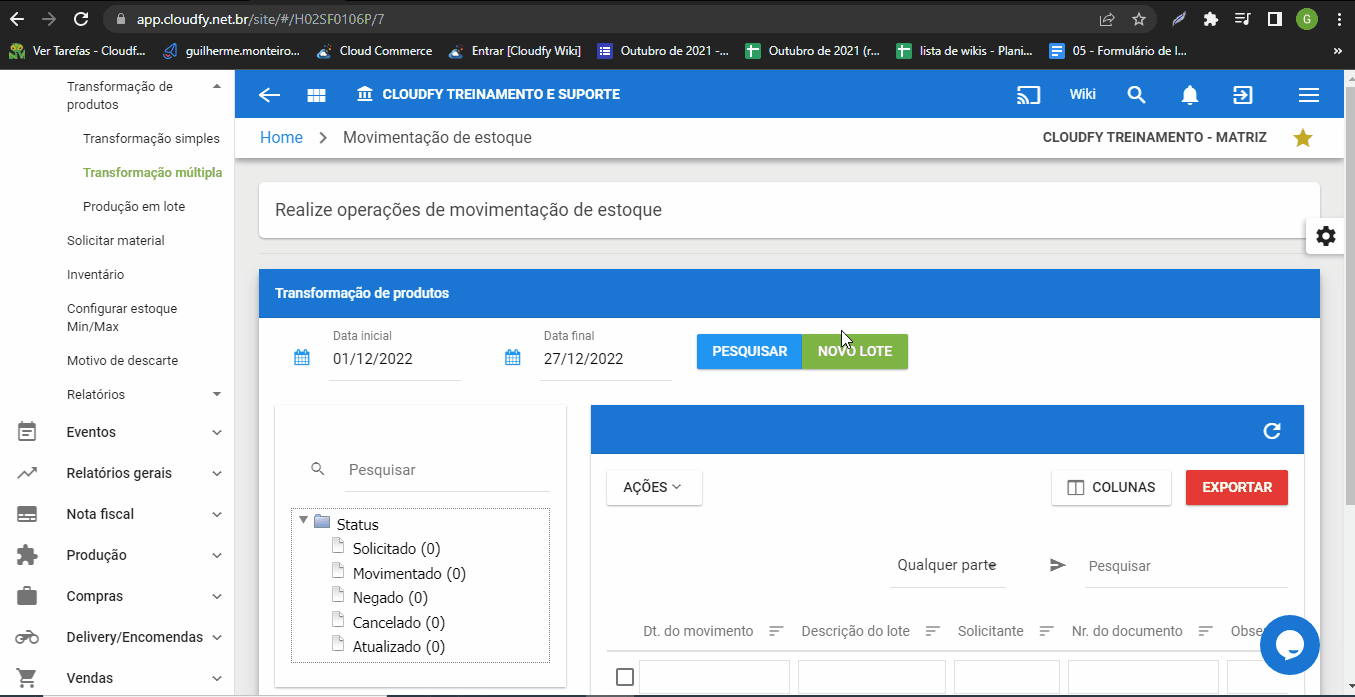
Task: Open the notifications bell icon
Action: tap(1189, 94)
